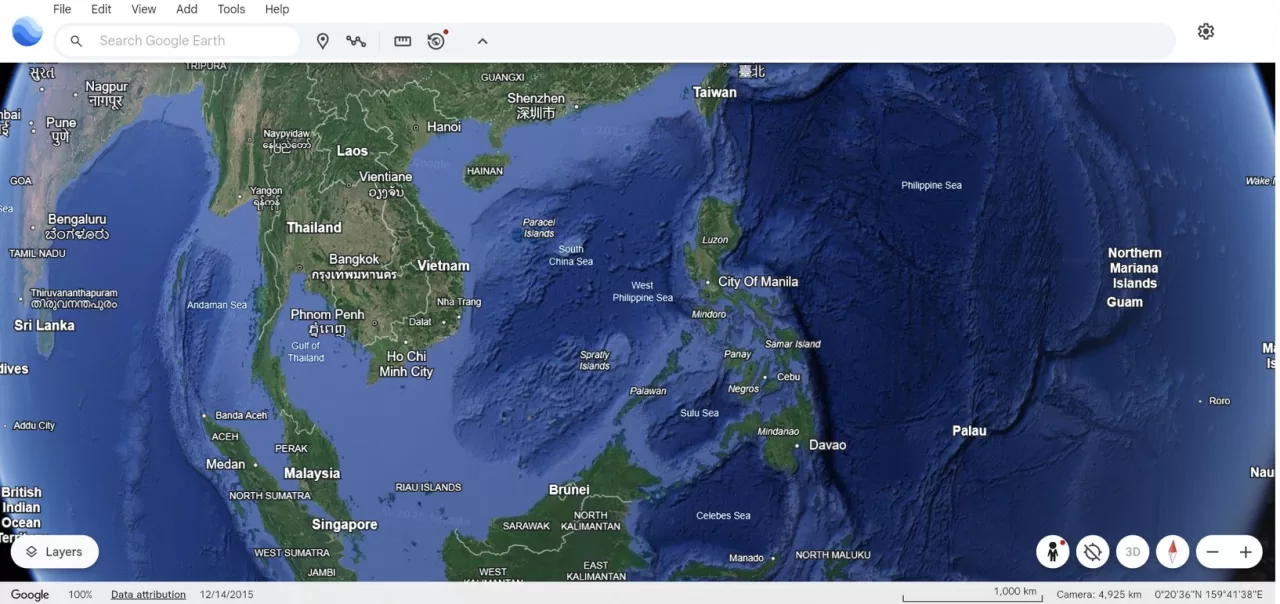Expand the Tools menu
The image size is (1280, 604).
pyautogui.click(x=231, y=9)
